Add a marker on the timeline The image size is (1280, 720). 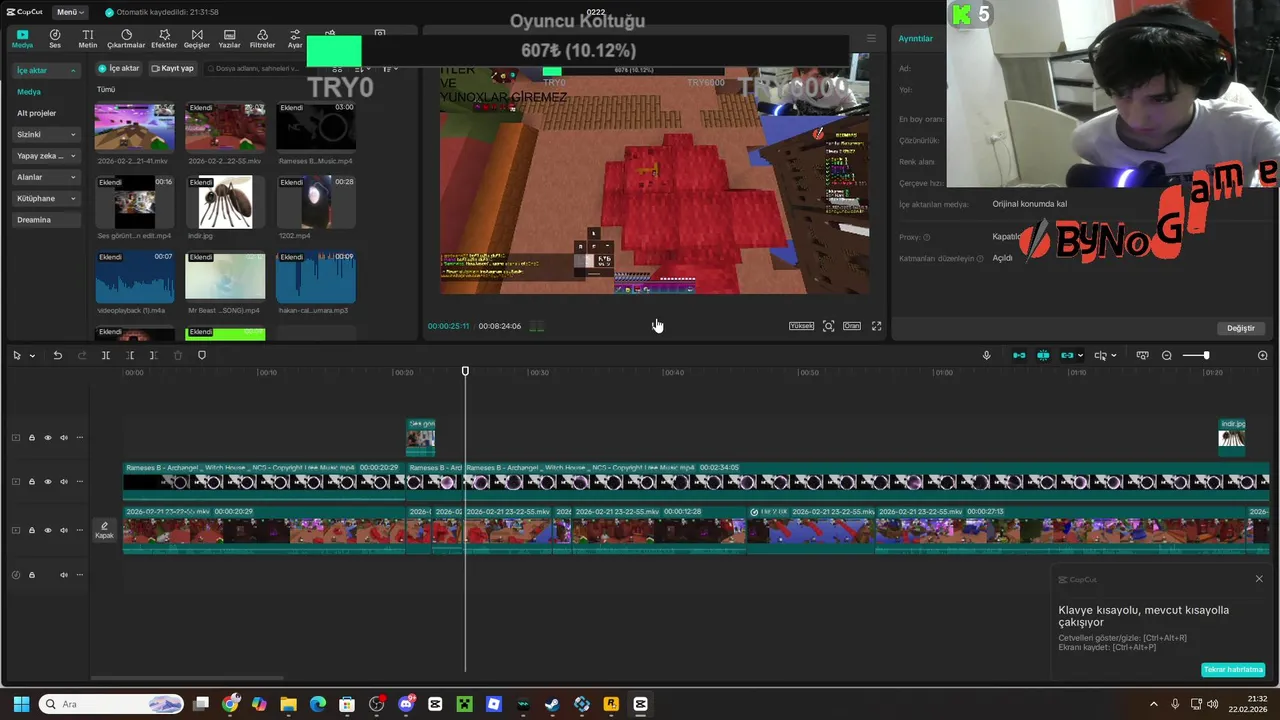click(x=202, y=356)
